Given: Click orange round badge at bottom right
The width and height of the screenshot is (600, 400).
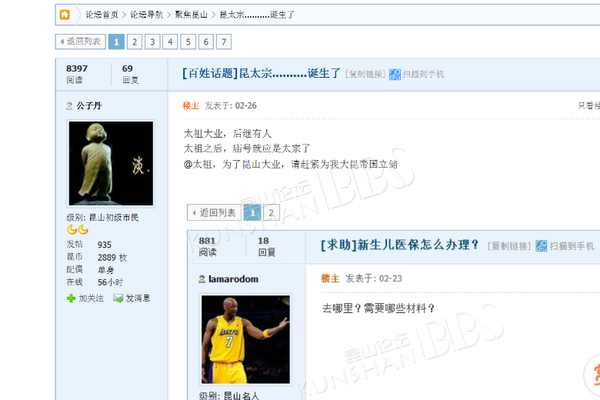Looking at the screenshot, I should pyautogui.click(x=592, y=374).
